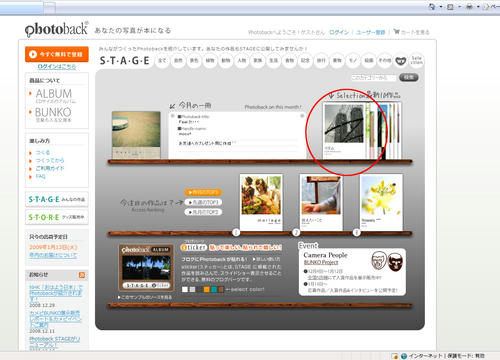Select the 全て category circle
This screenshot has width=500, height=360.
click(162, 61)
